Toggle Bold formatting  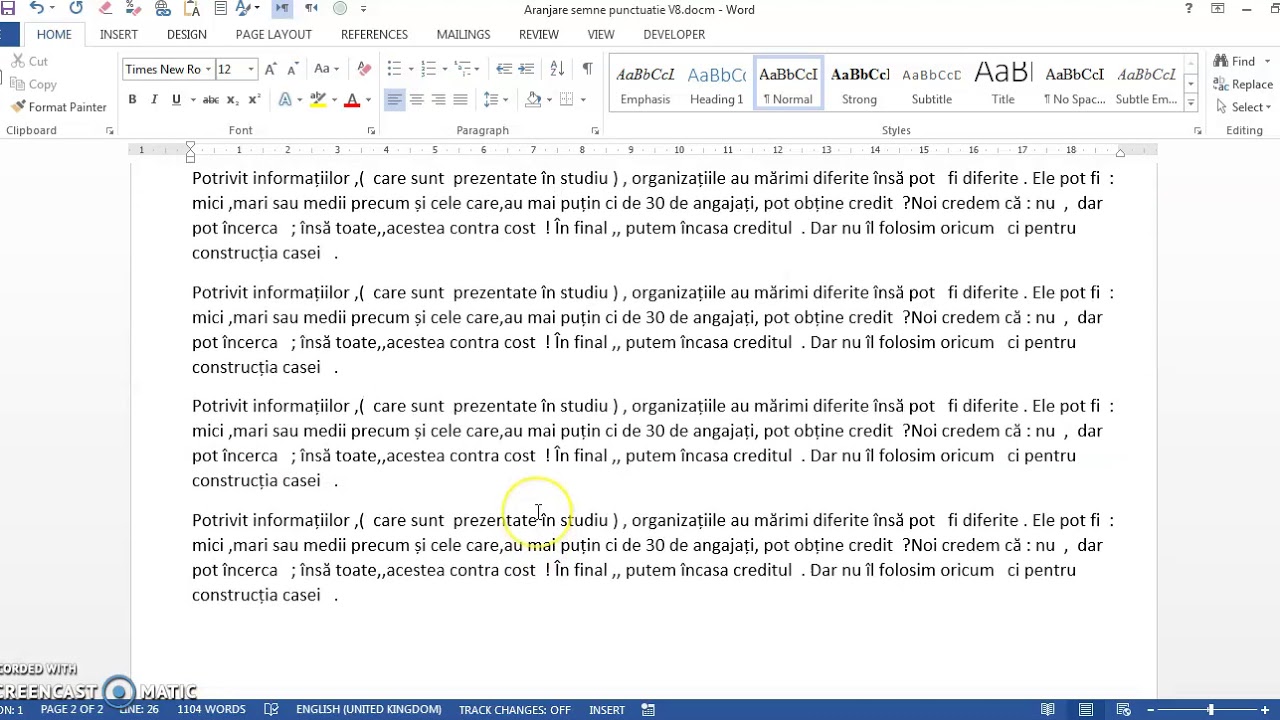coord(132,100)
